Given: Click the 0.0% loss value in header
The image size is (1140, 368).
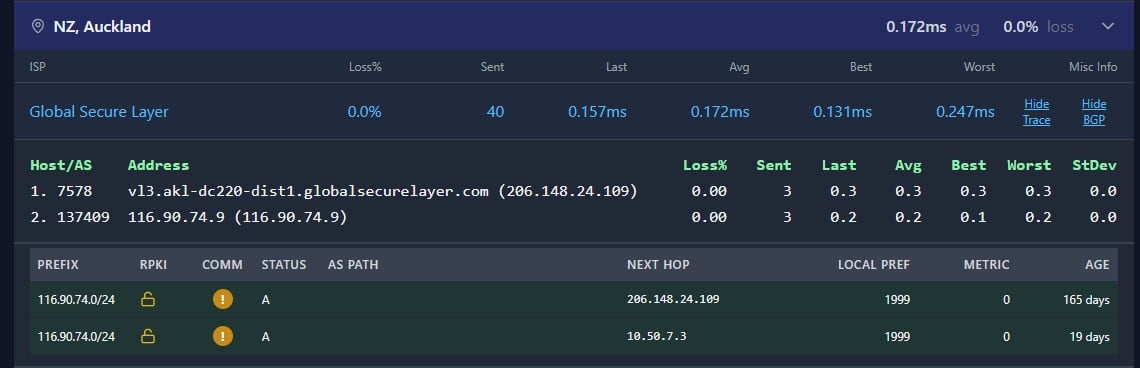Looking at the screenshot, I should pos(1021,27).
